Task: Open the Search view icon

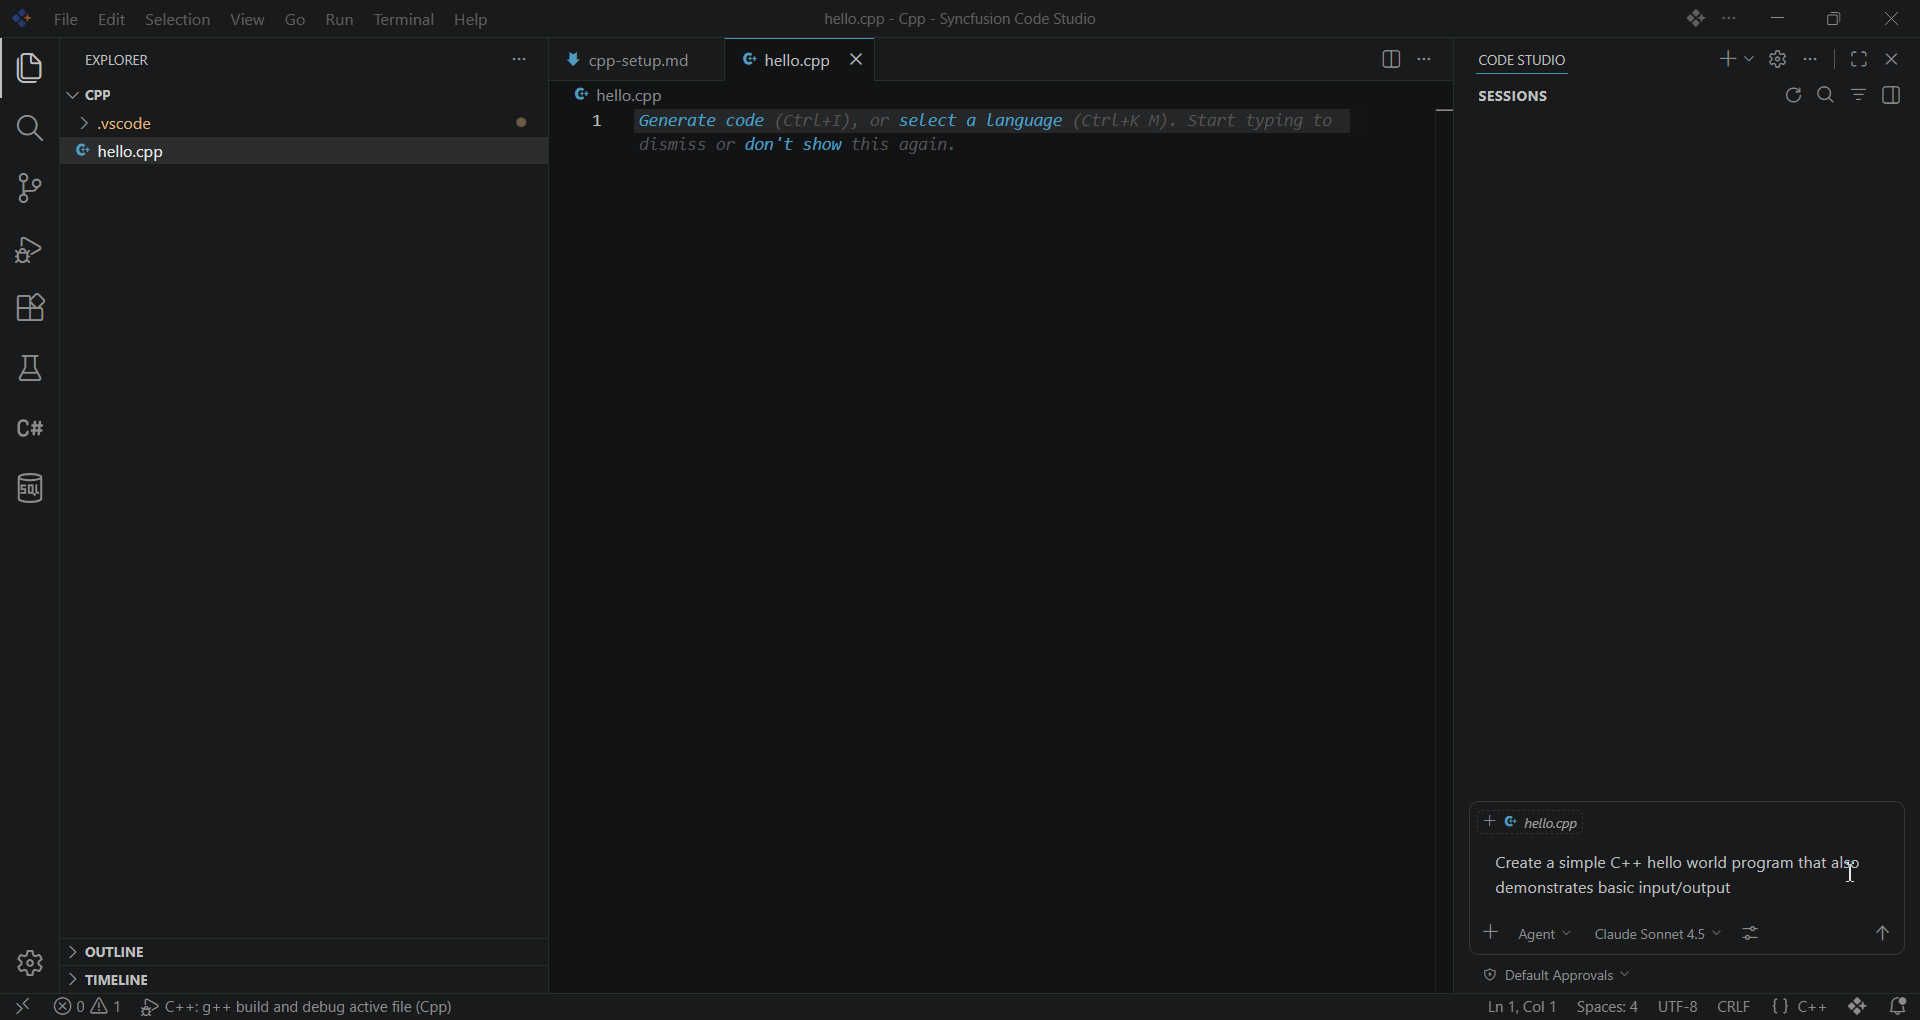Action: 30,128
